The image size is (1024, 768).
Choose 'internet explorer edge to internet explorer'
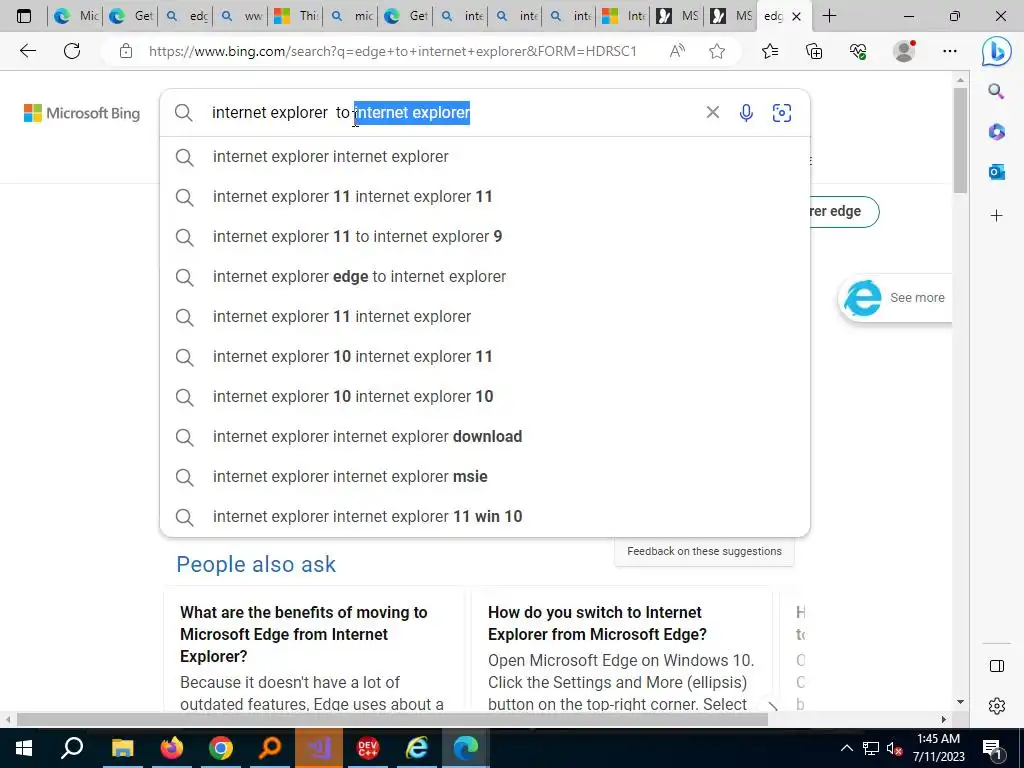click(485, 276)
